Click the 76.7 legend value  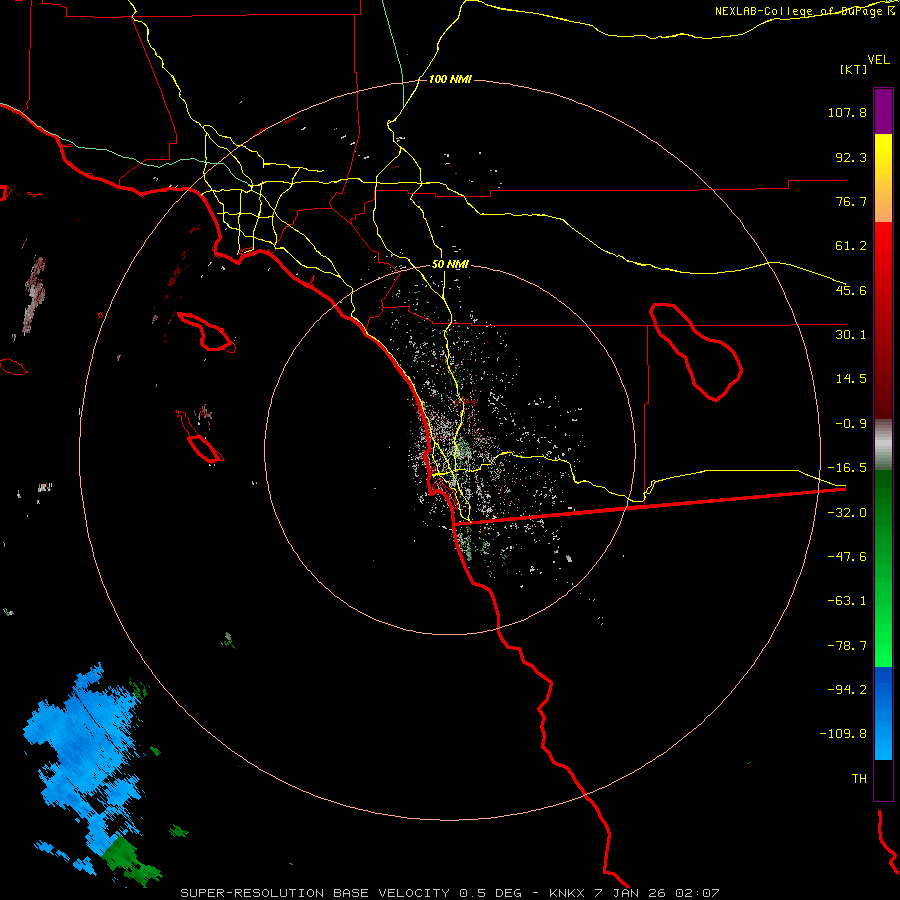pyautogui.click(x=851, y=201)
